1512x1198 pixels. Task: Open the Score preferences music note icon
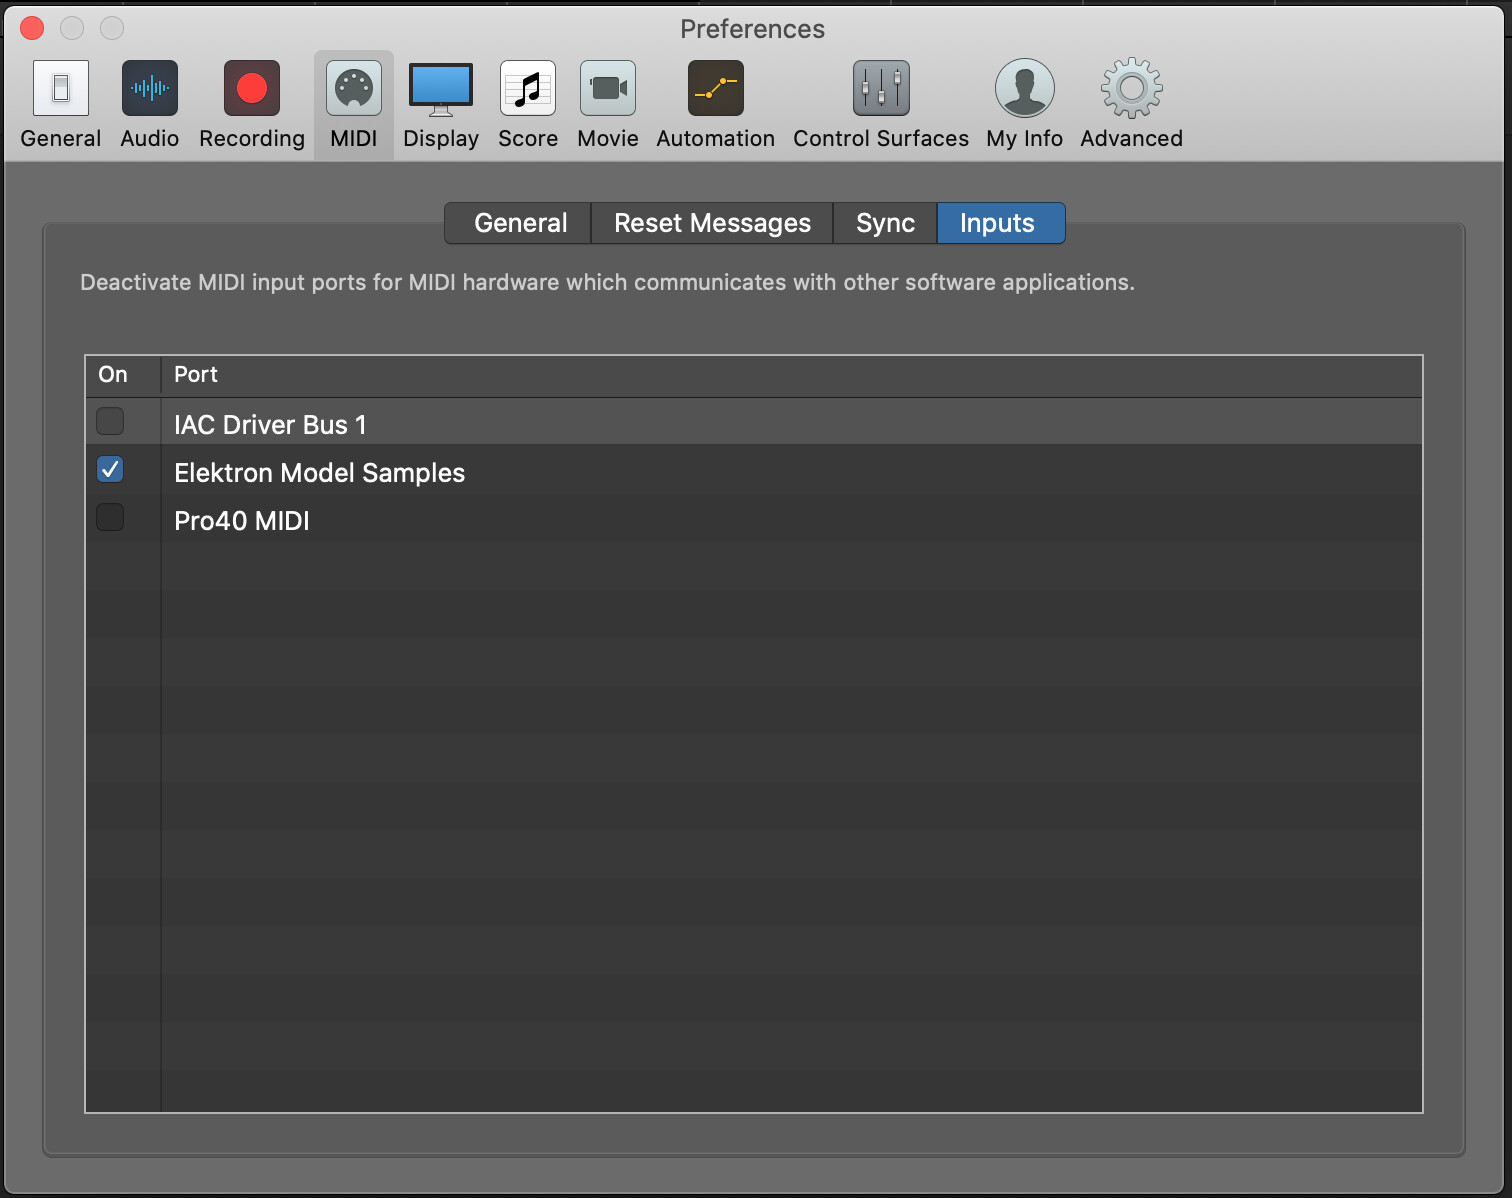click(528, 88)
